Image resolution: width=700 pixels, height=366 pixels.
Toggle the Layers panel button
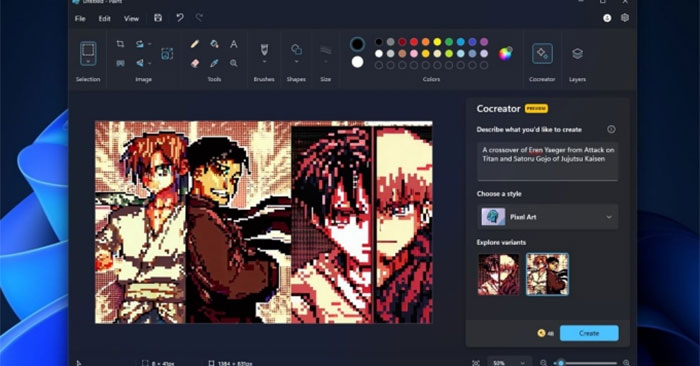click(577, 54)
